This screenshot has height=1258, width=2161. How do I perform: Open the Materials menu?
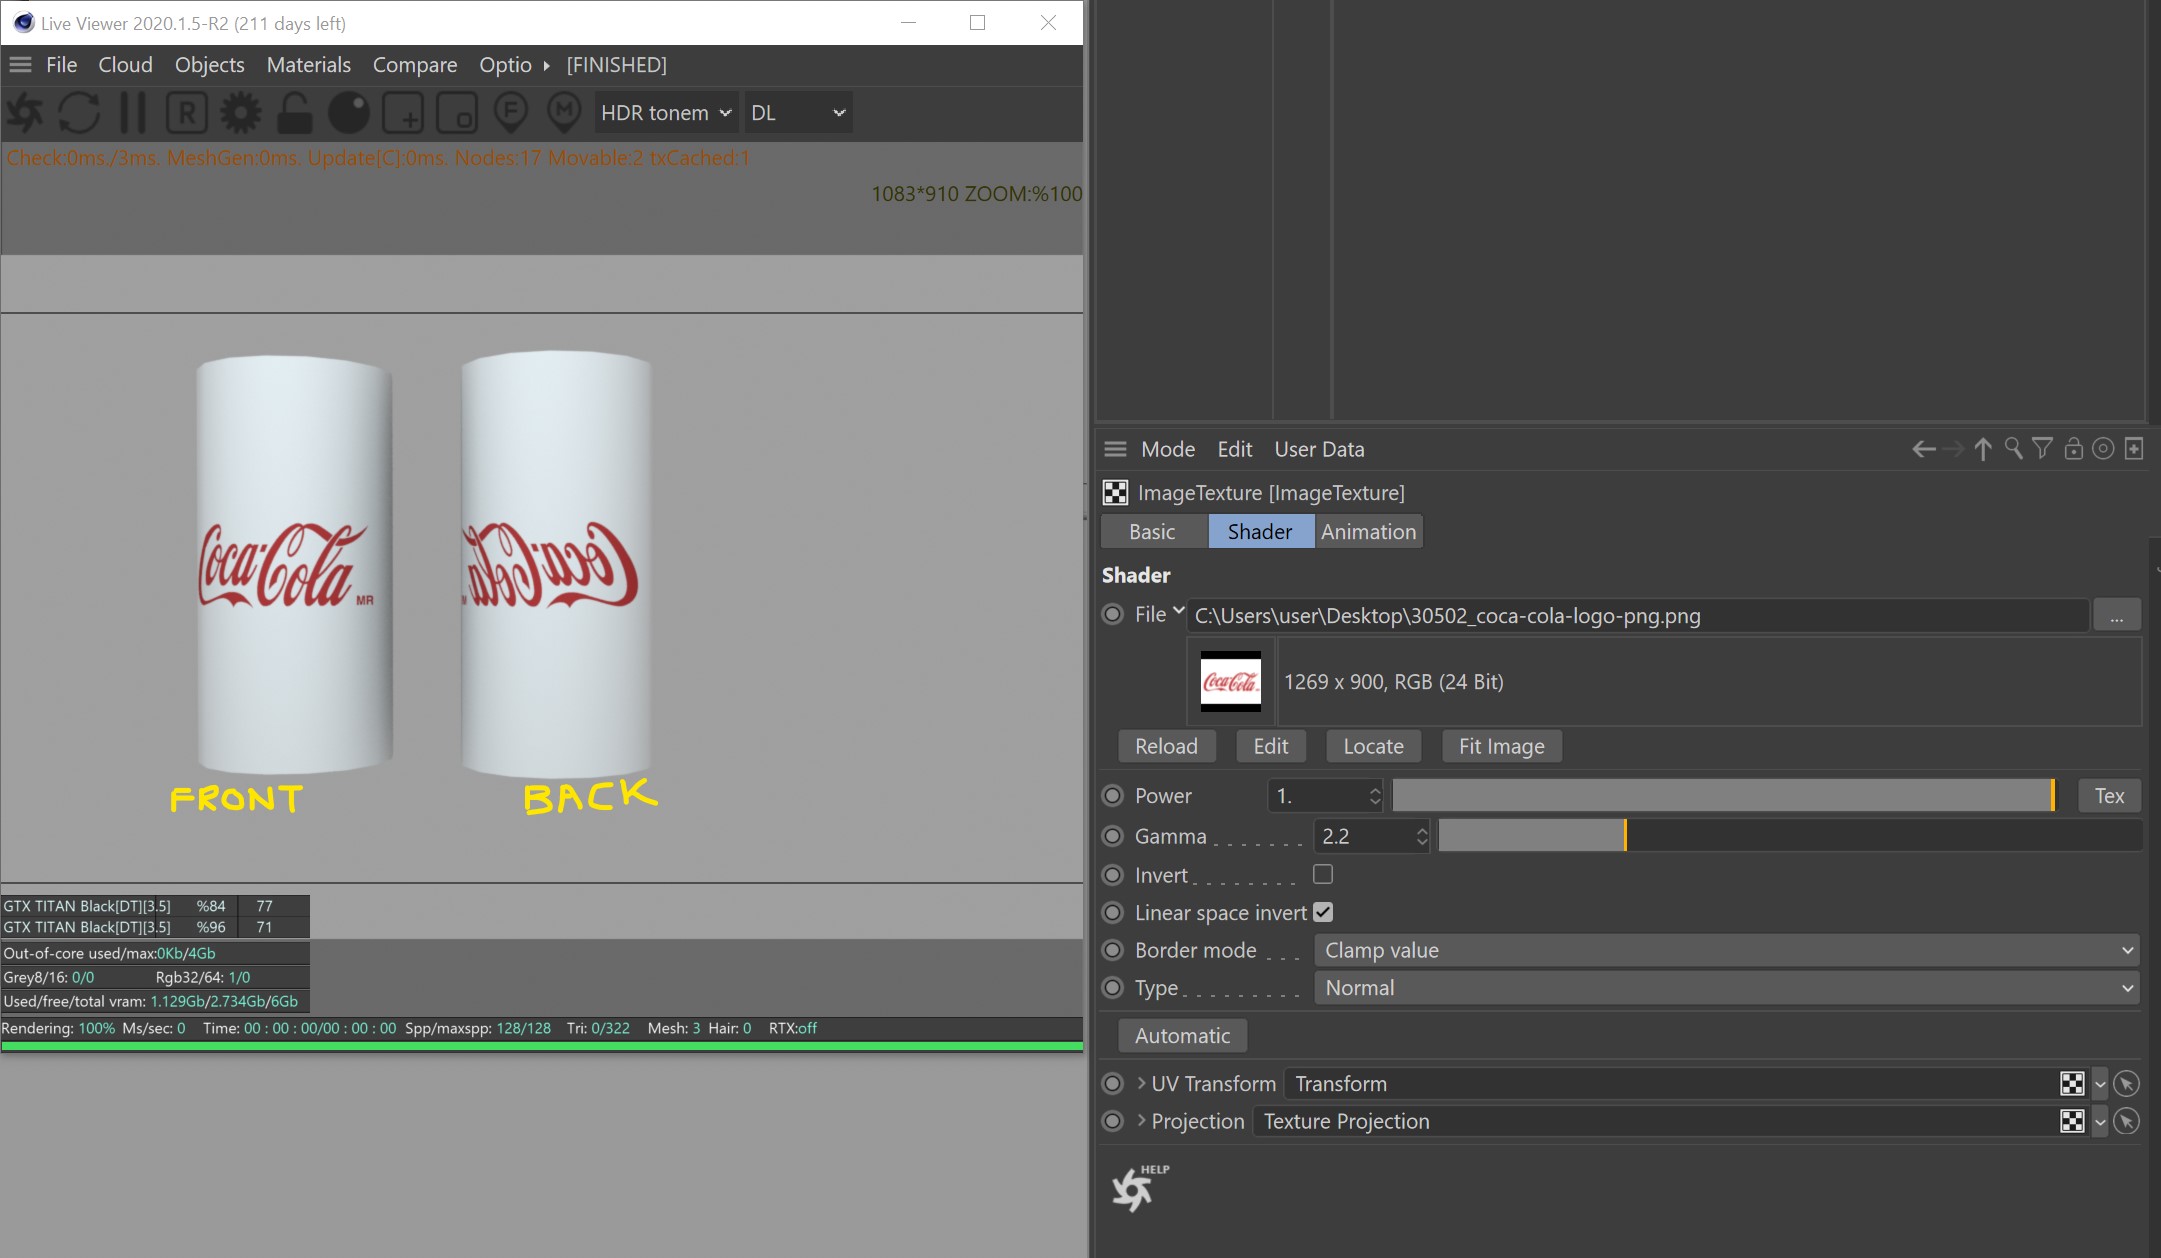coord(308,65)
